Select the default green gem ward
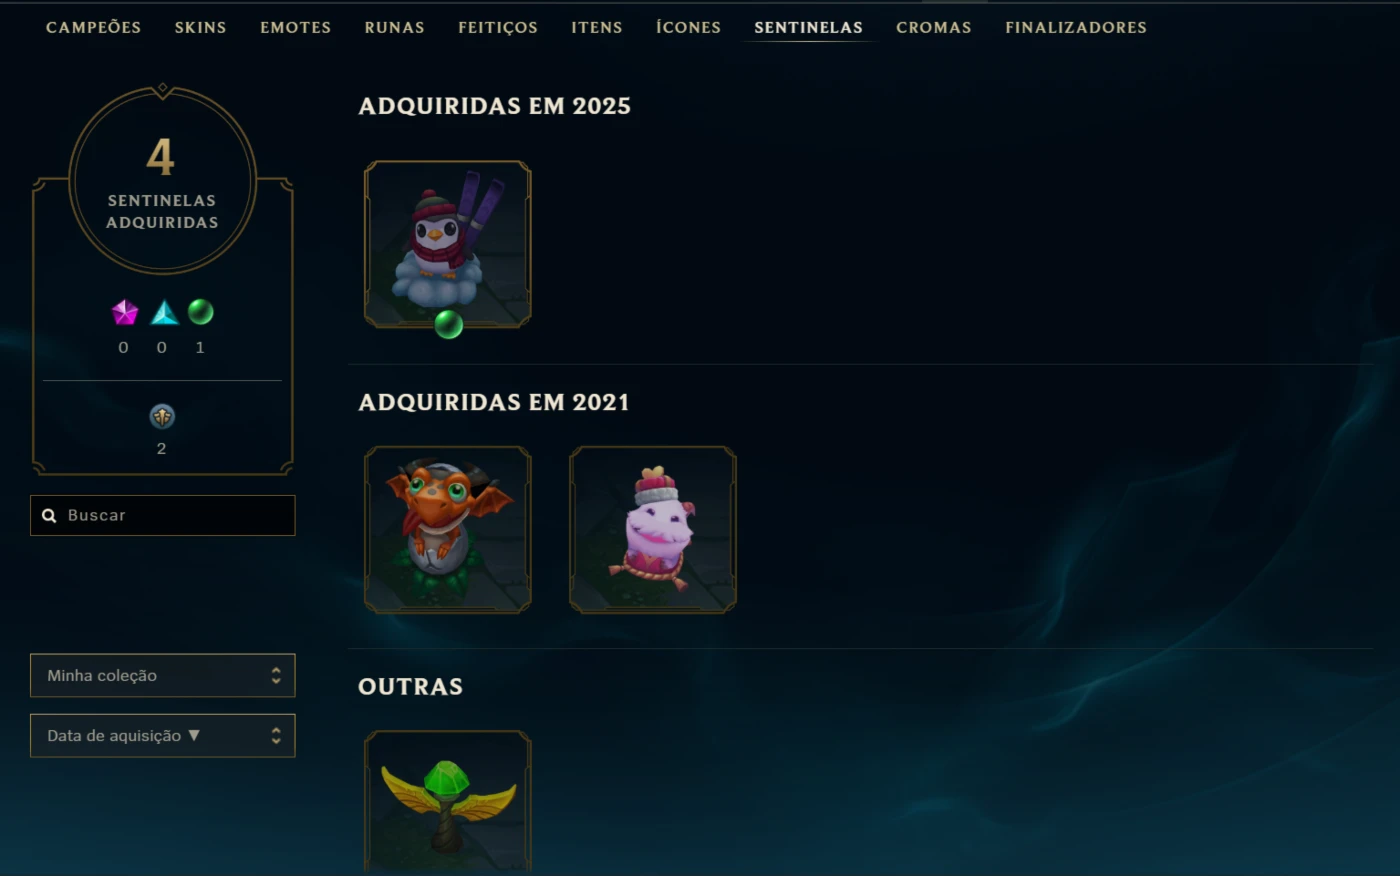 (448, 803)
